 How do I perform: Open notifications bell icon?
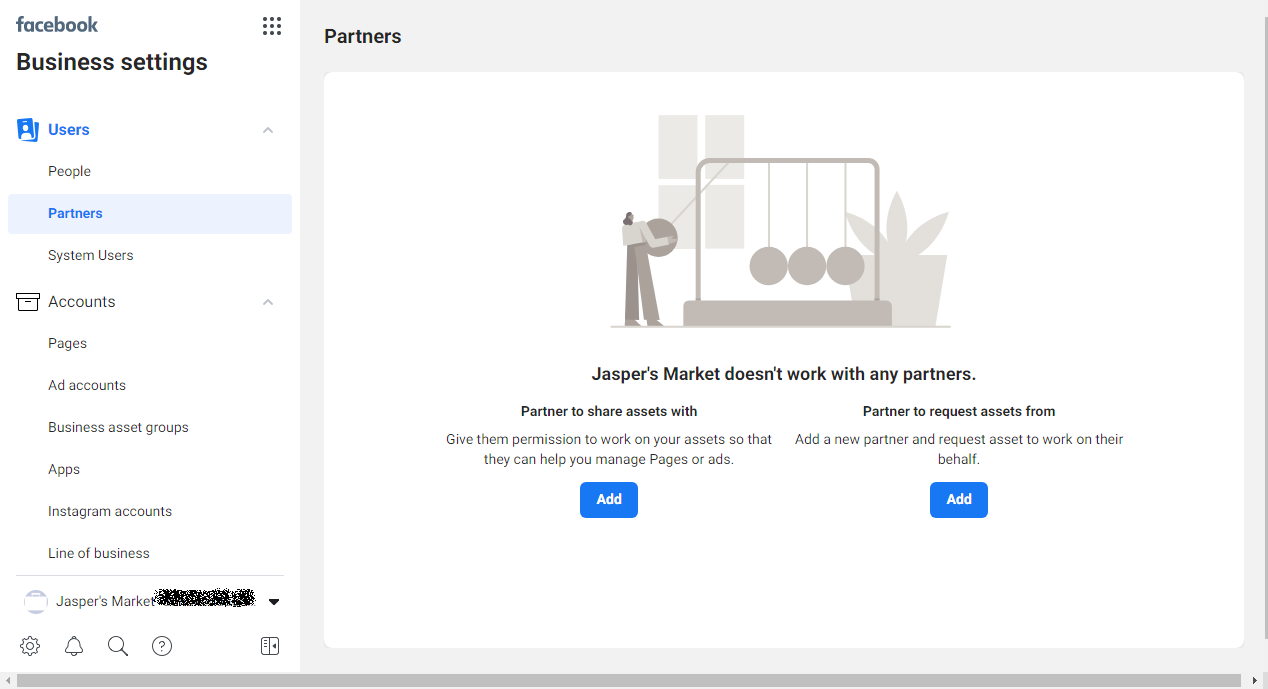click(74, 646)
